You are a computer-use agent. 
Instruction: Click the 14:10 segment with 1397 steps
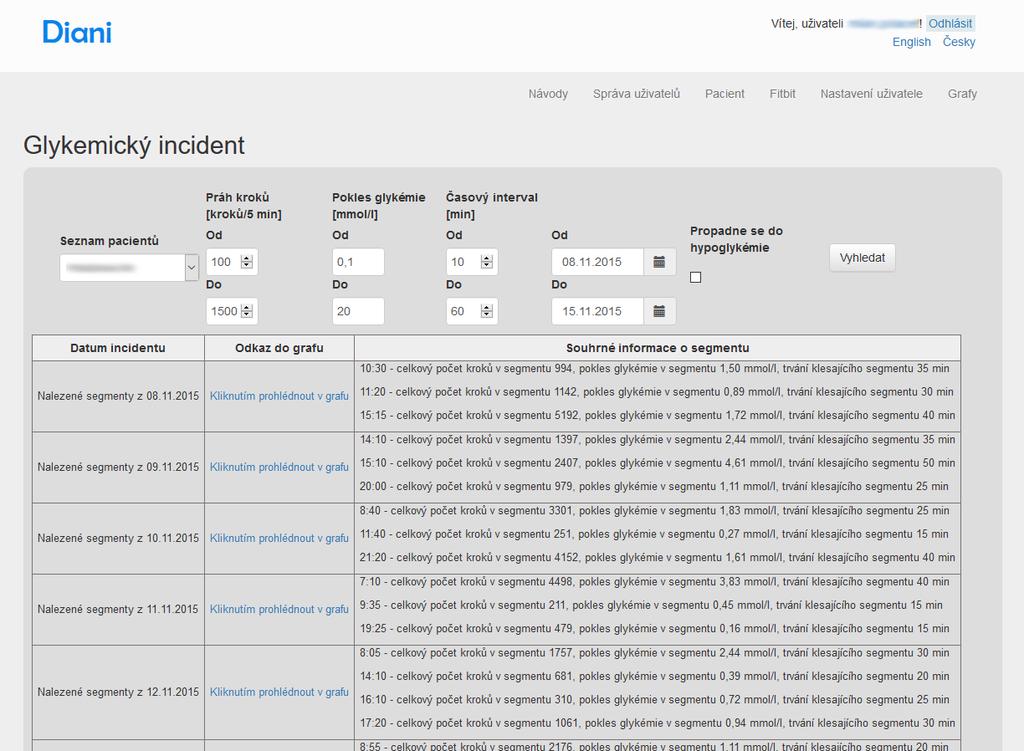(658, 439)
